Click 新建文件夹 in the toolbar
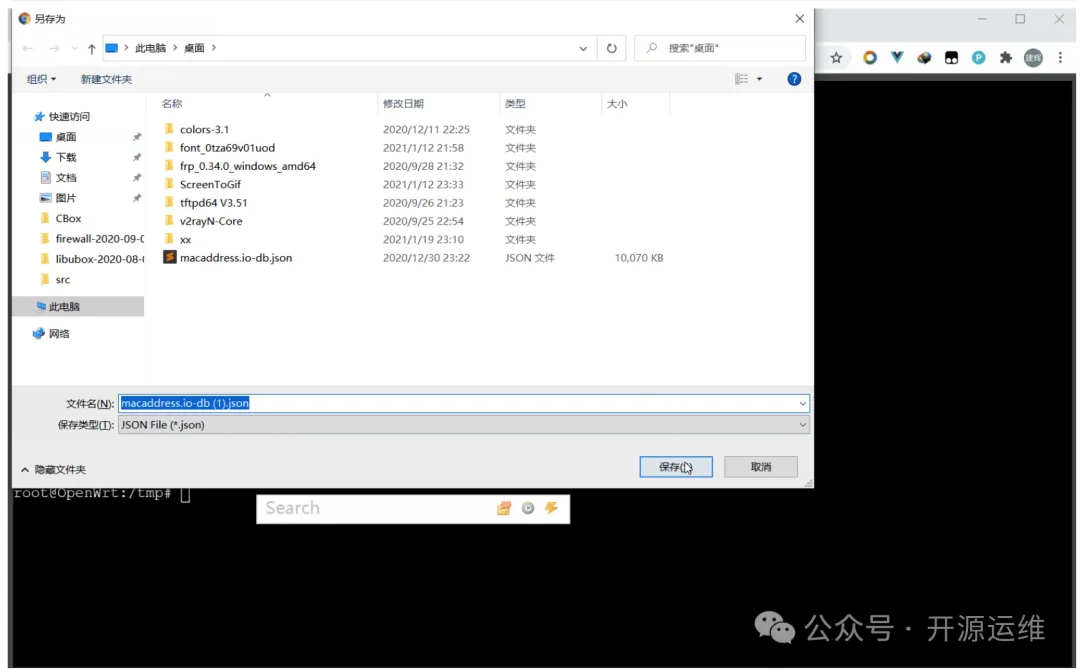The height and width of the screenshot is (672, 1080). tap(106, 79)
